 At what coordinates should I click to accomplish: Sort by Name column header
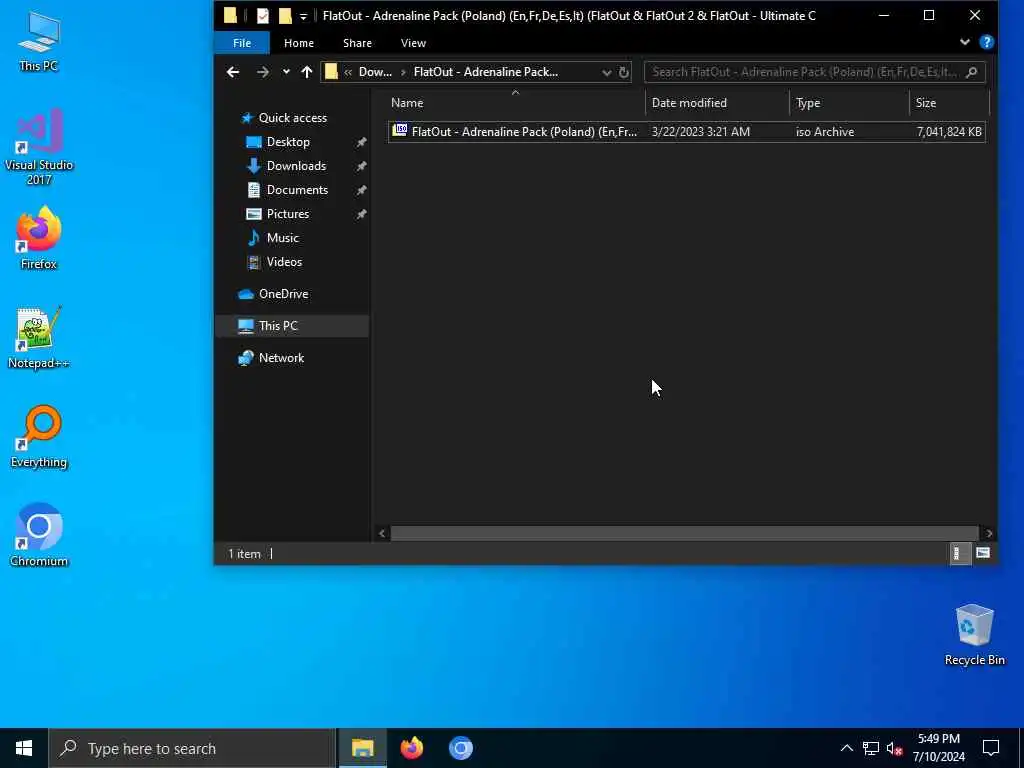(516, 103)
